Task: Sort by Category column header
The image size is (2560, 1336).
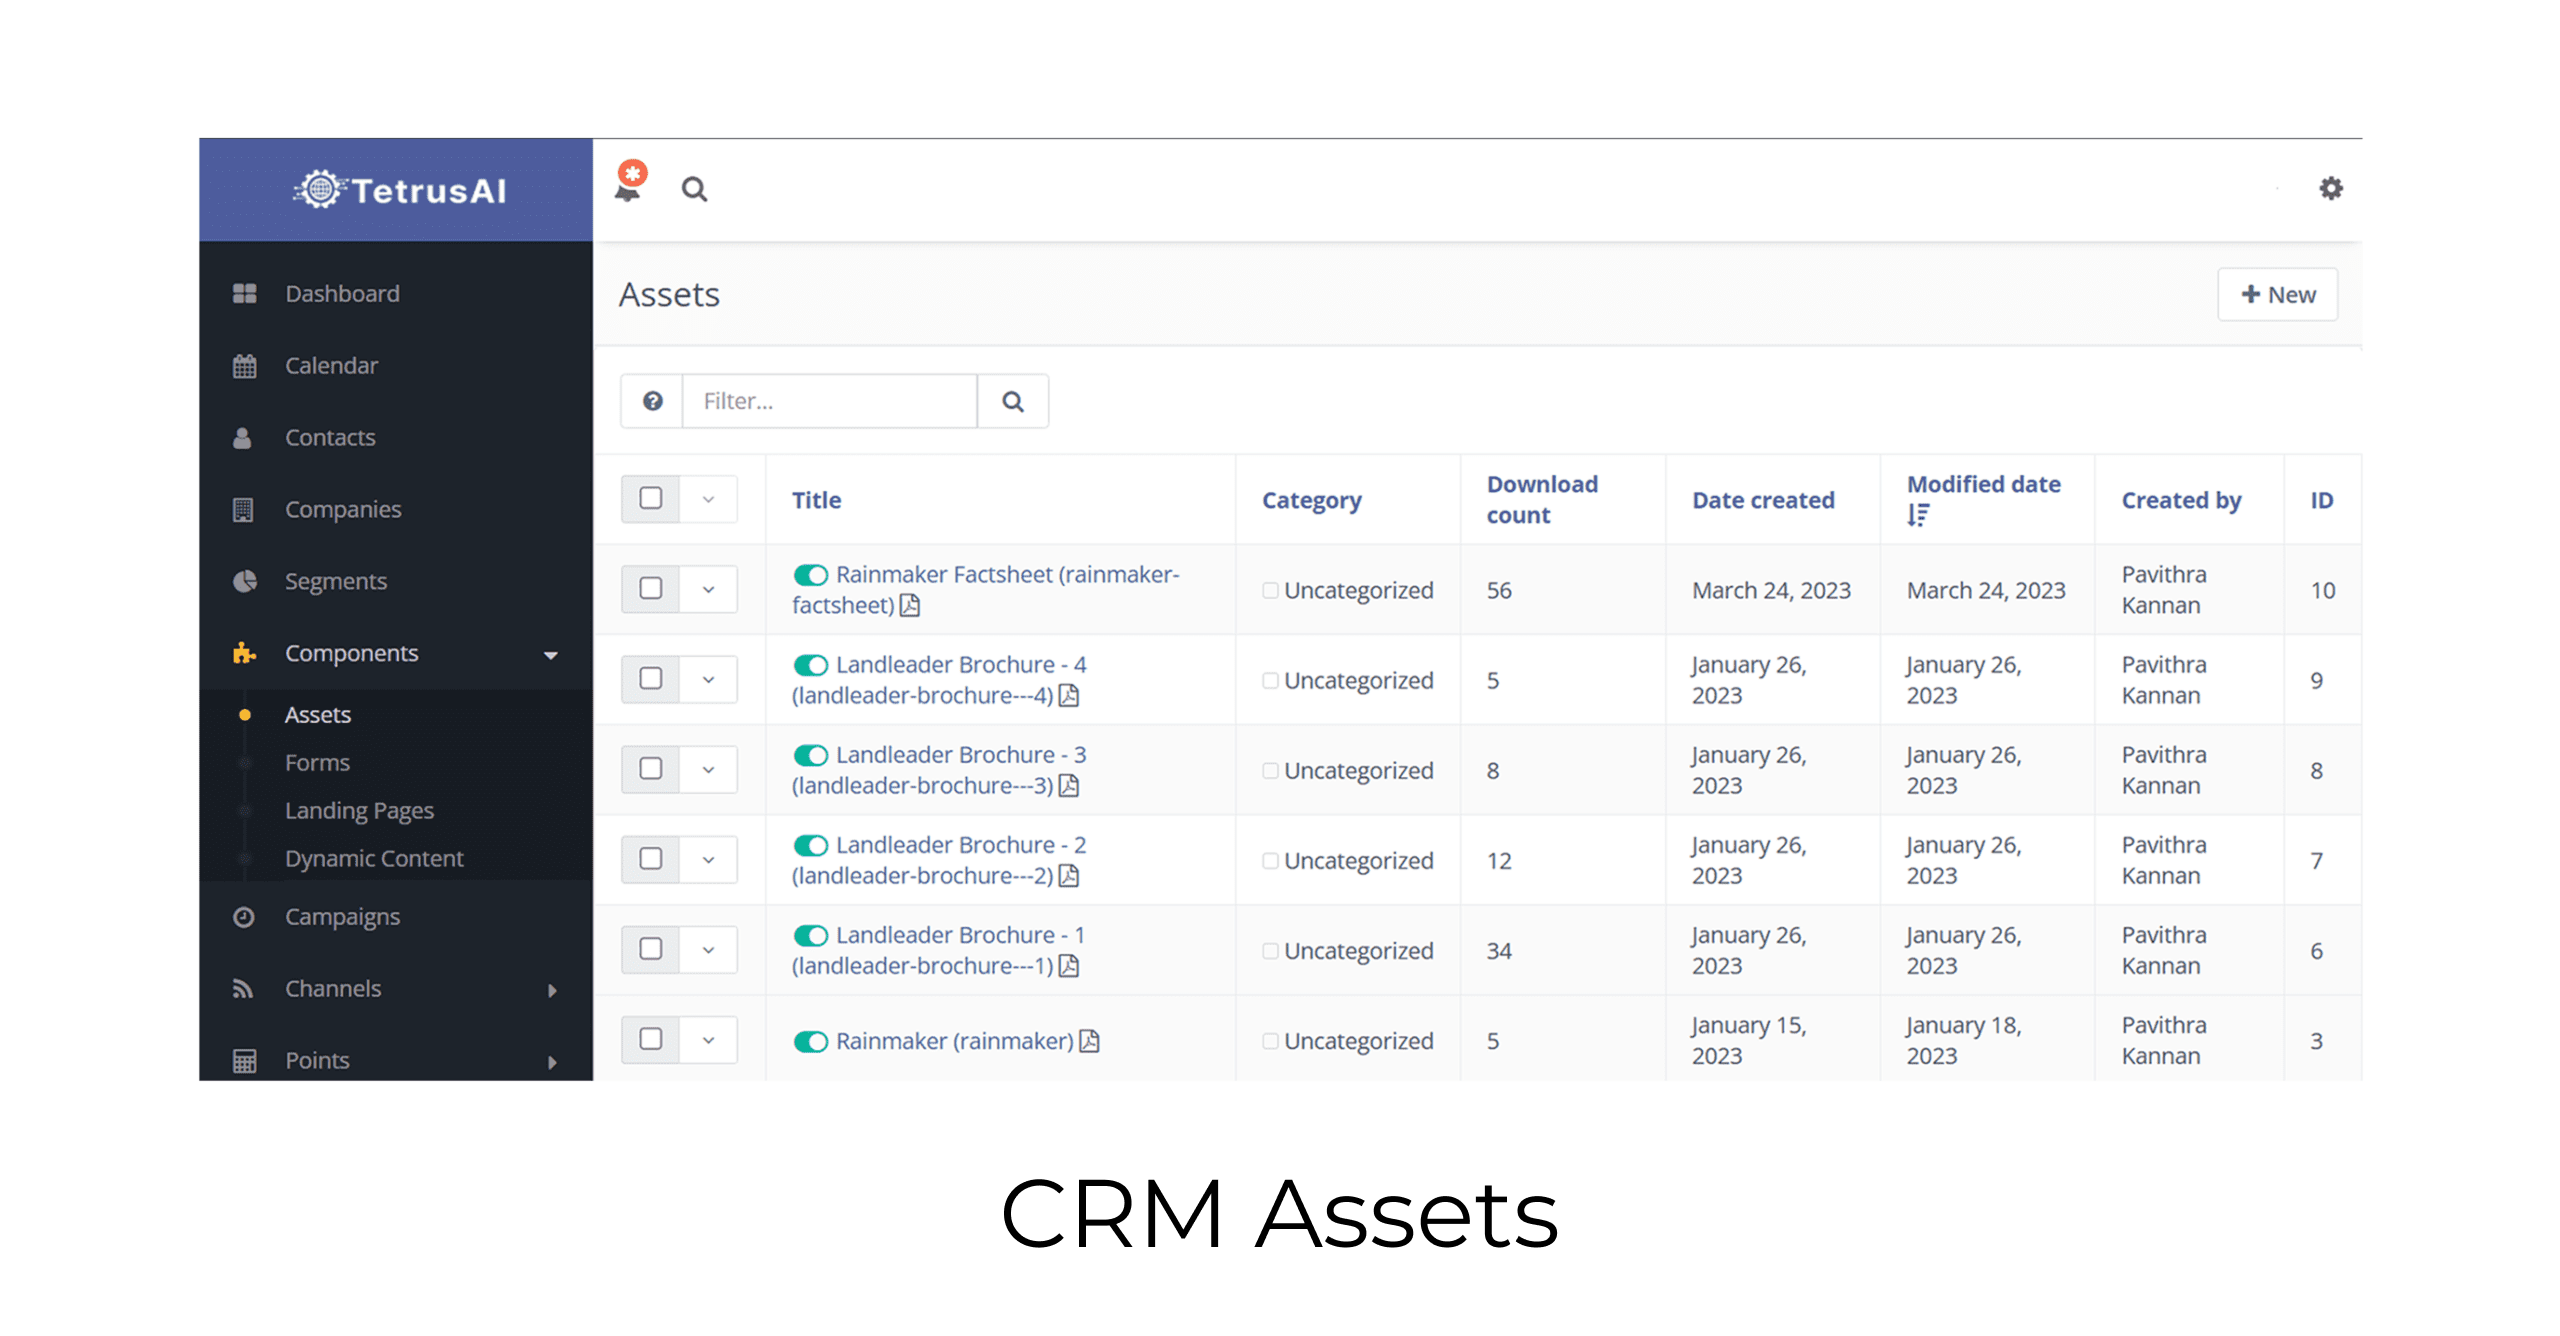Action: (1311, 500)
